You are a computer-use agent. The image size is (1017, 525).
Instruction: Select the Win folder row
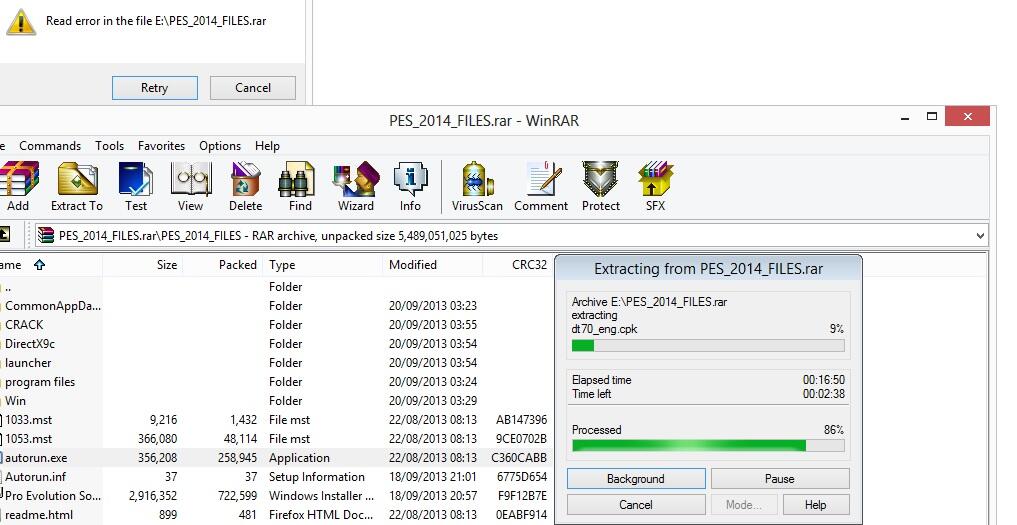[276, 400]
